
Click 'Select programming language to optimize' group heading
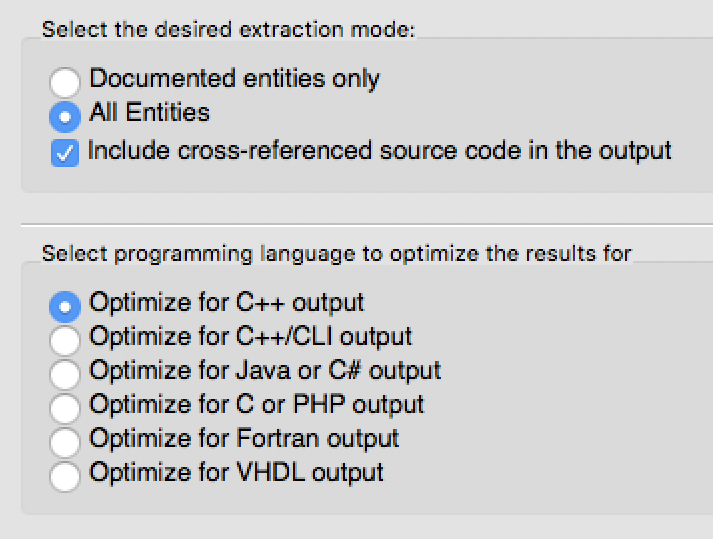(x=337, y=254)
